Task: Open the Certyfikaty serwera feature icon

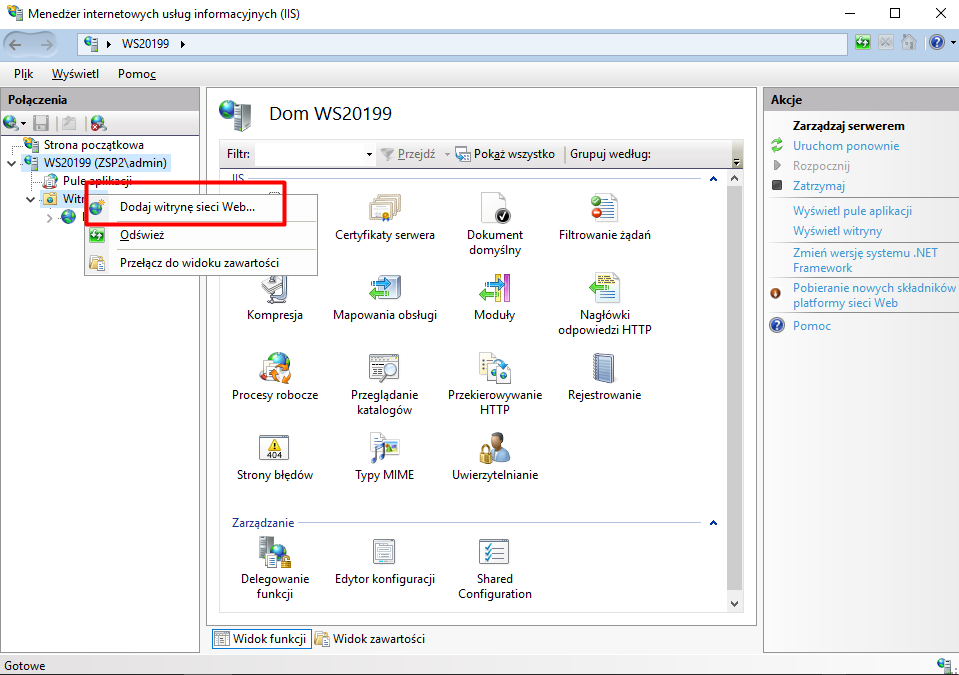Action: pos(384,209)
